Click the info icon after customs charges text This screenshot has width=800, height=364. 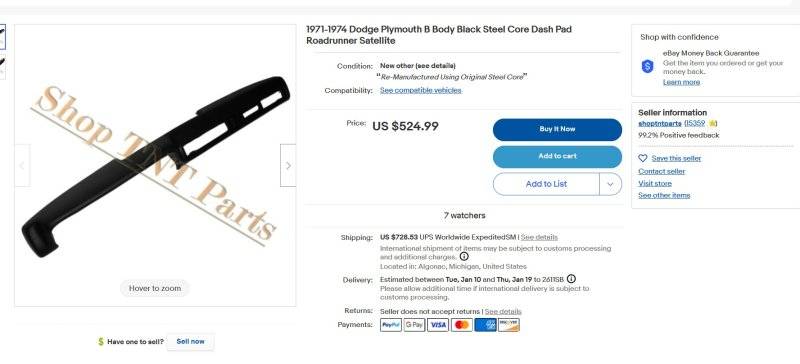[x=464, y=256]
